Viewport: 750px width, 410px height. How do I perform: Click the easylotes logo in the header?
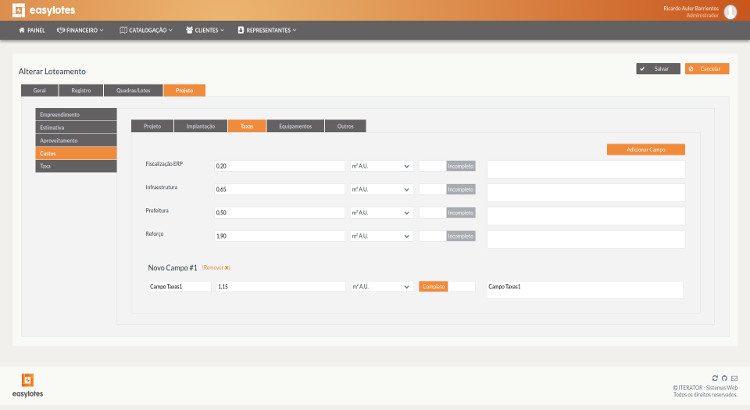44,10
